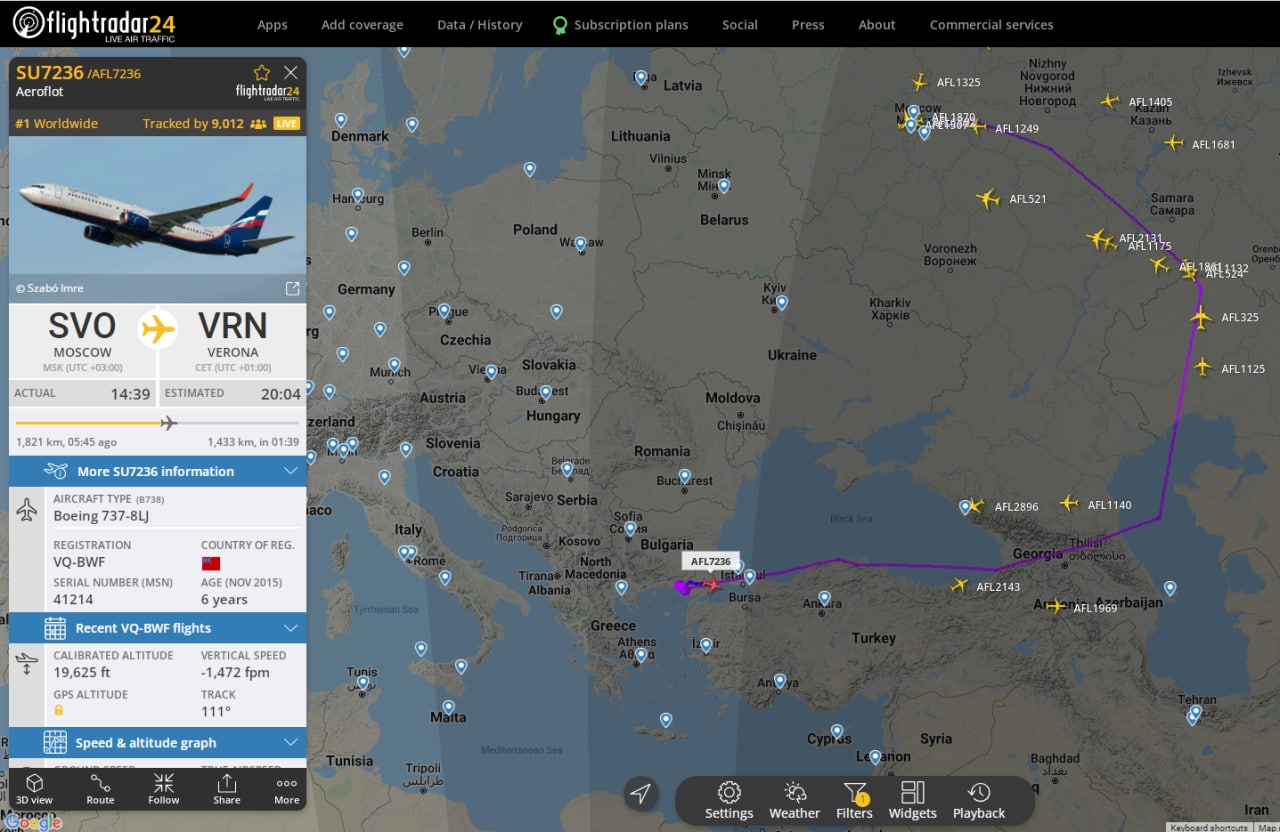Click the Follow aircraft icon
1280x832 pixels.
[x=164, y=788]
